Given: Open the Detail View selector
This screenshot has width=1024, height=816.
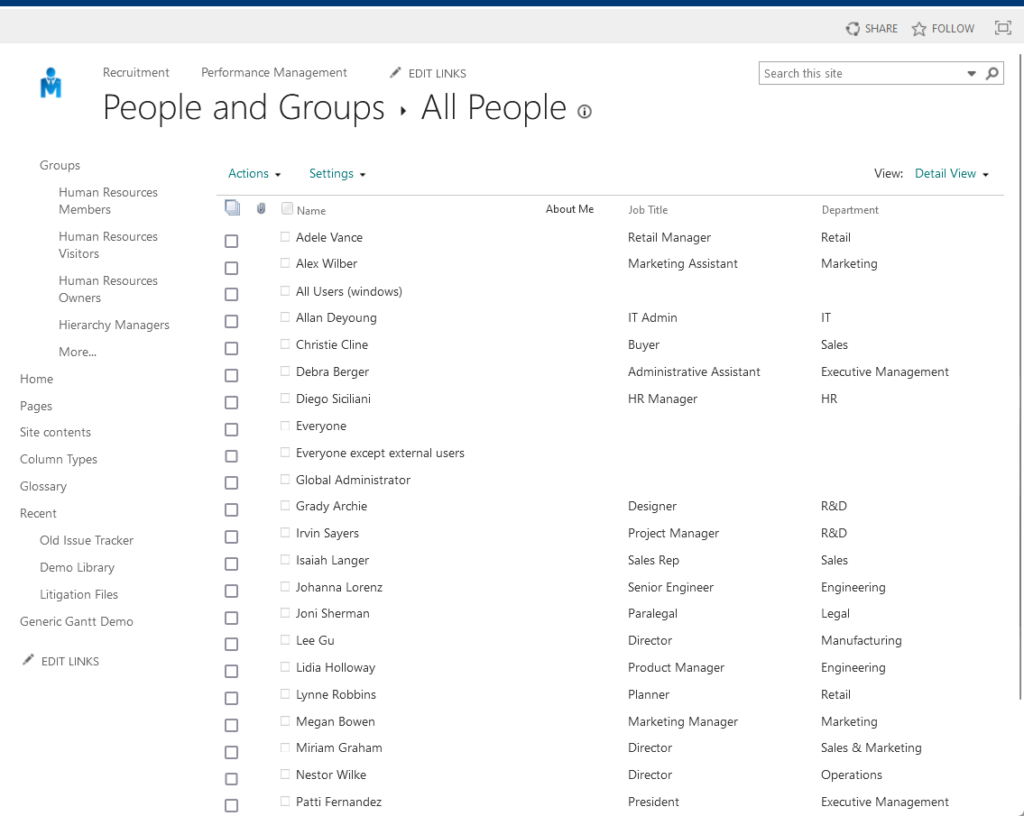Looking at the screenshot, I should tap(952, 174).
